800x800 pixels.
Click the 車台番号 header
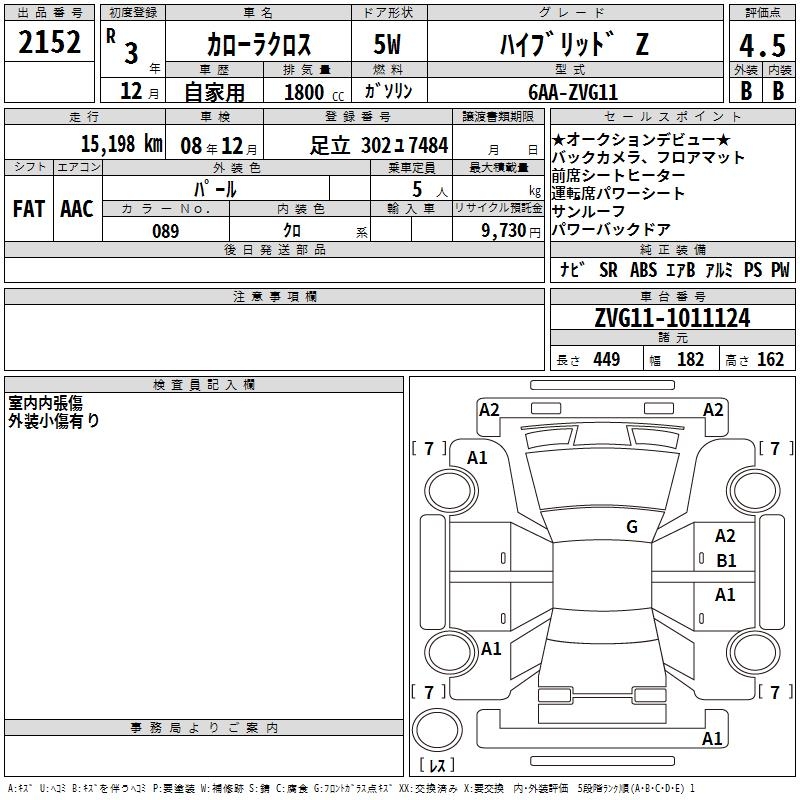[x=673, y=296]
